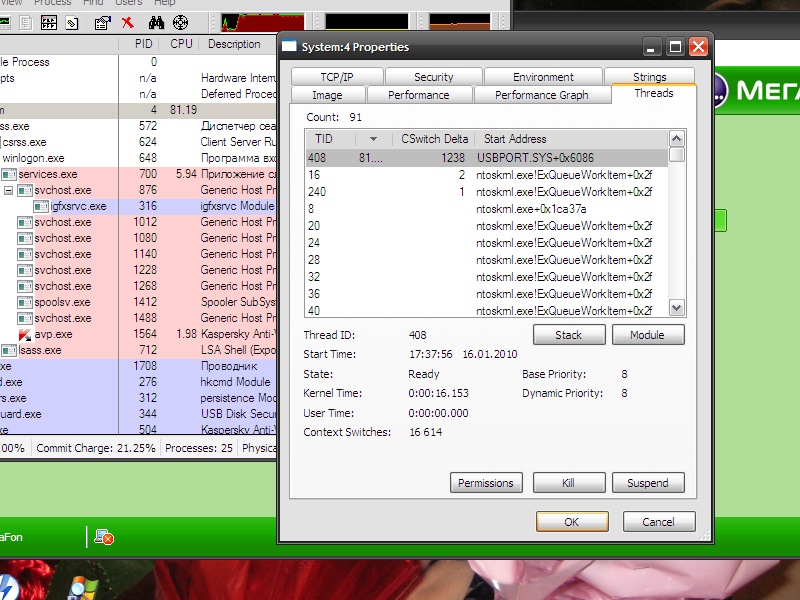Click the red X Kill Process icon
This screenshot has width=800, height=600.
click(128, 22)
